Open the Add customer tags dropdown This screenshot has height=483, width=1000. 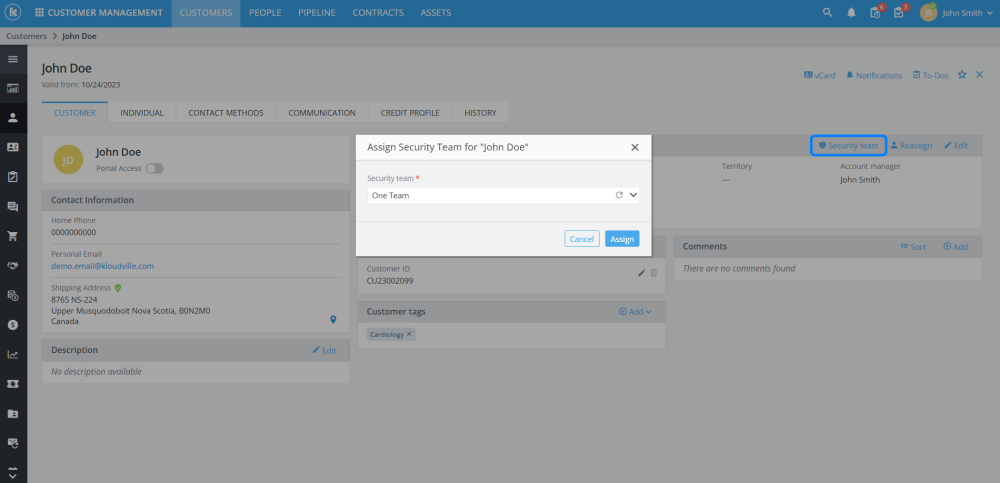[635, 311]
